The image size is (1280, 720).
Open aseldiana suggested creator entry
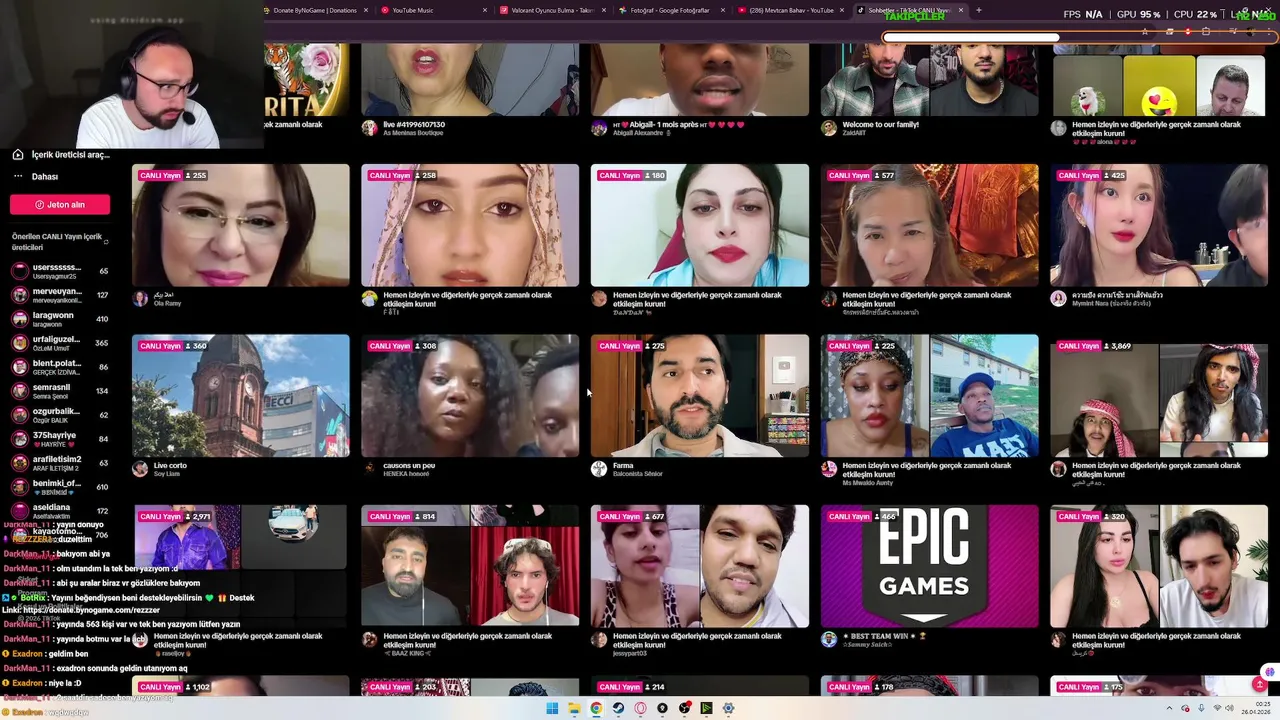(x=58, y=511)
